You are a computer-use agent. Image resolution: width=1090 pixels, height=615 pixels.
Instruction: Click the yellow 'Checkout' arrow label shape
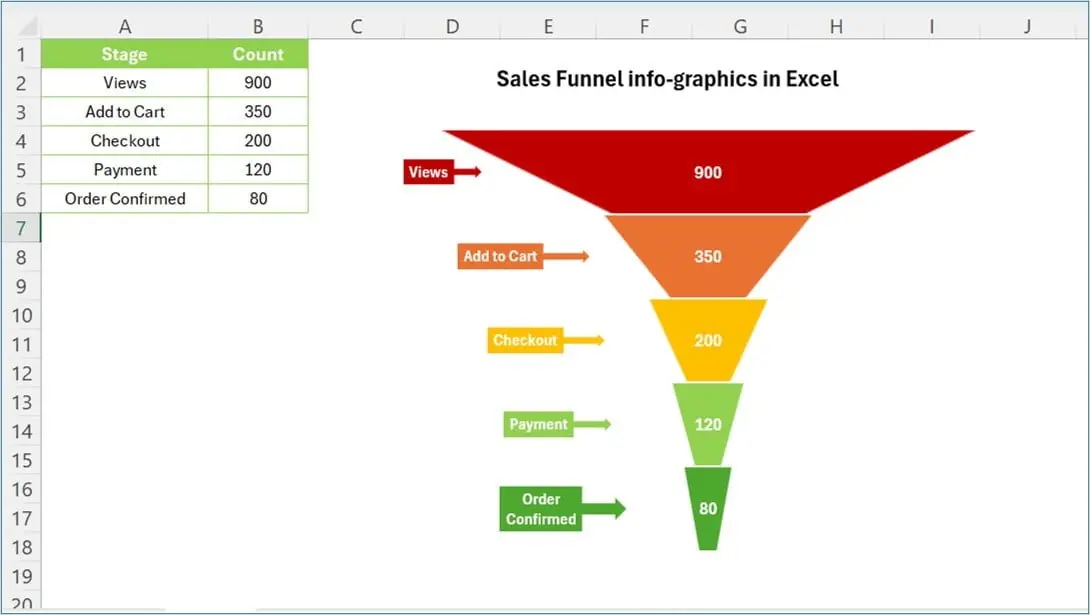(x=546, y=341)
